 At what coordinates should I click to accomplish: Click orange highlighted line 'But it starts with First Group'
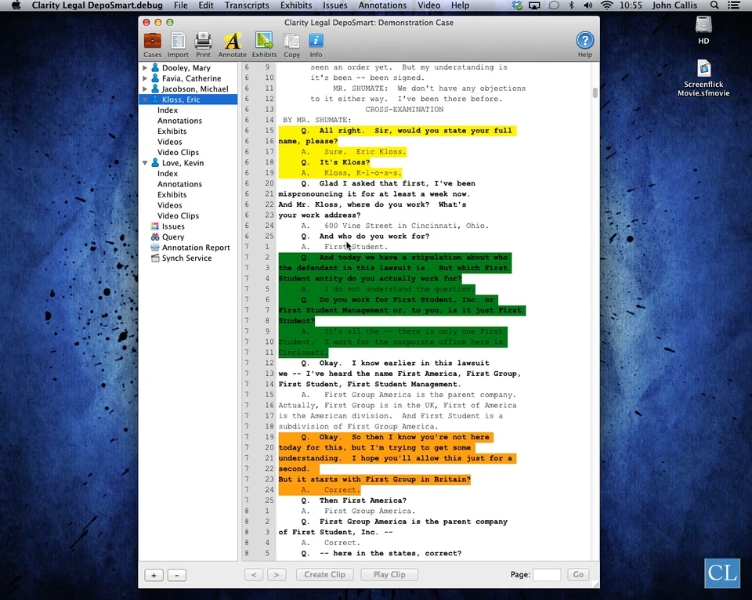pos(375,479)
